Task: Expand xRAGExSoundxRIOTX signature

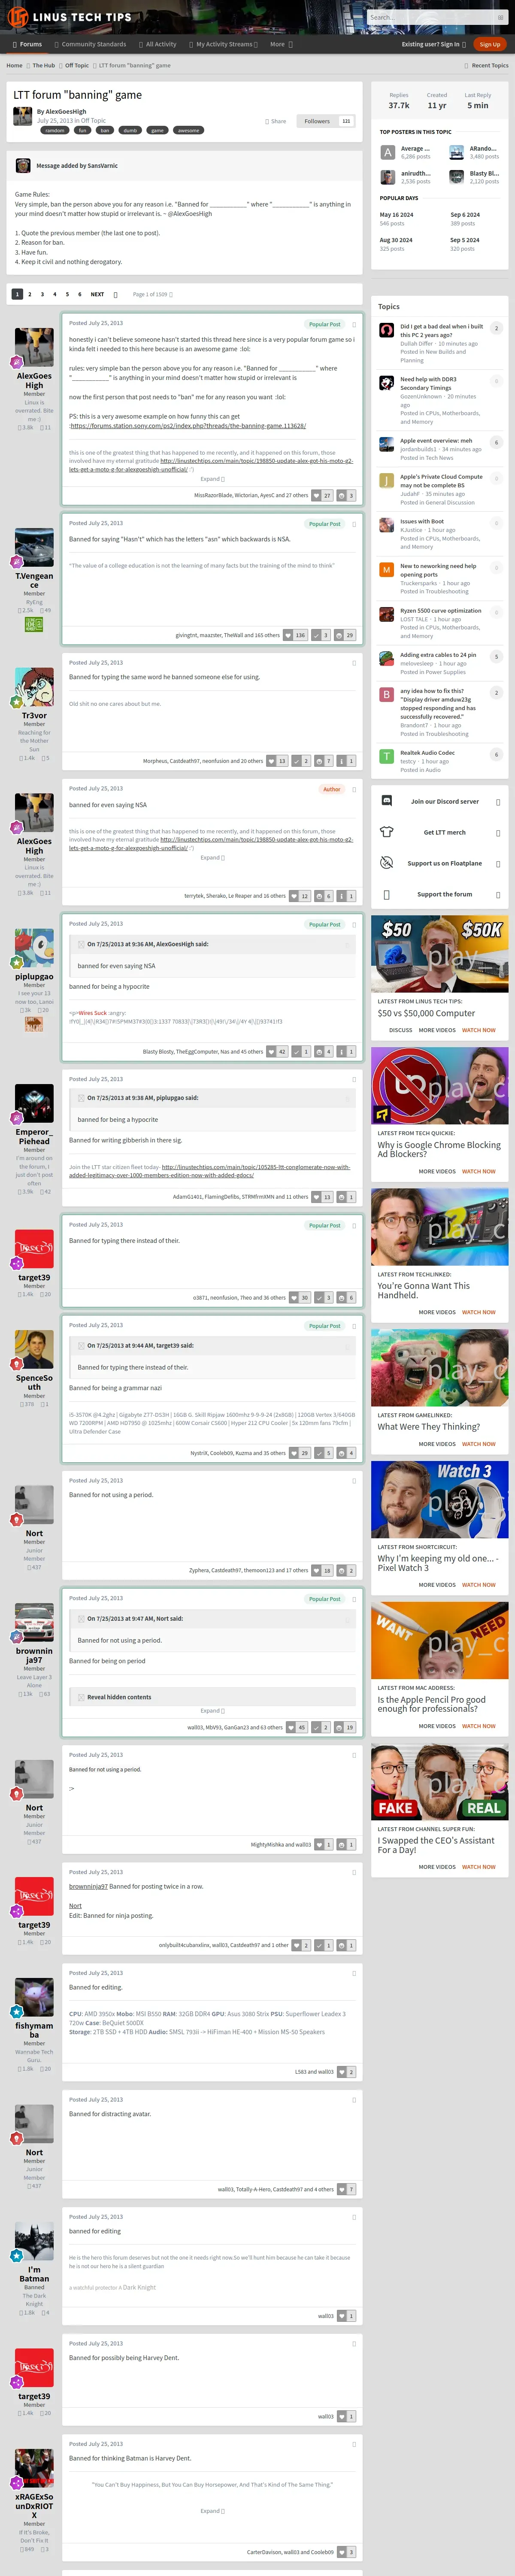Action: click(x=212, y=2511)
